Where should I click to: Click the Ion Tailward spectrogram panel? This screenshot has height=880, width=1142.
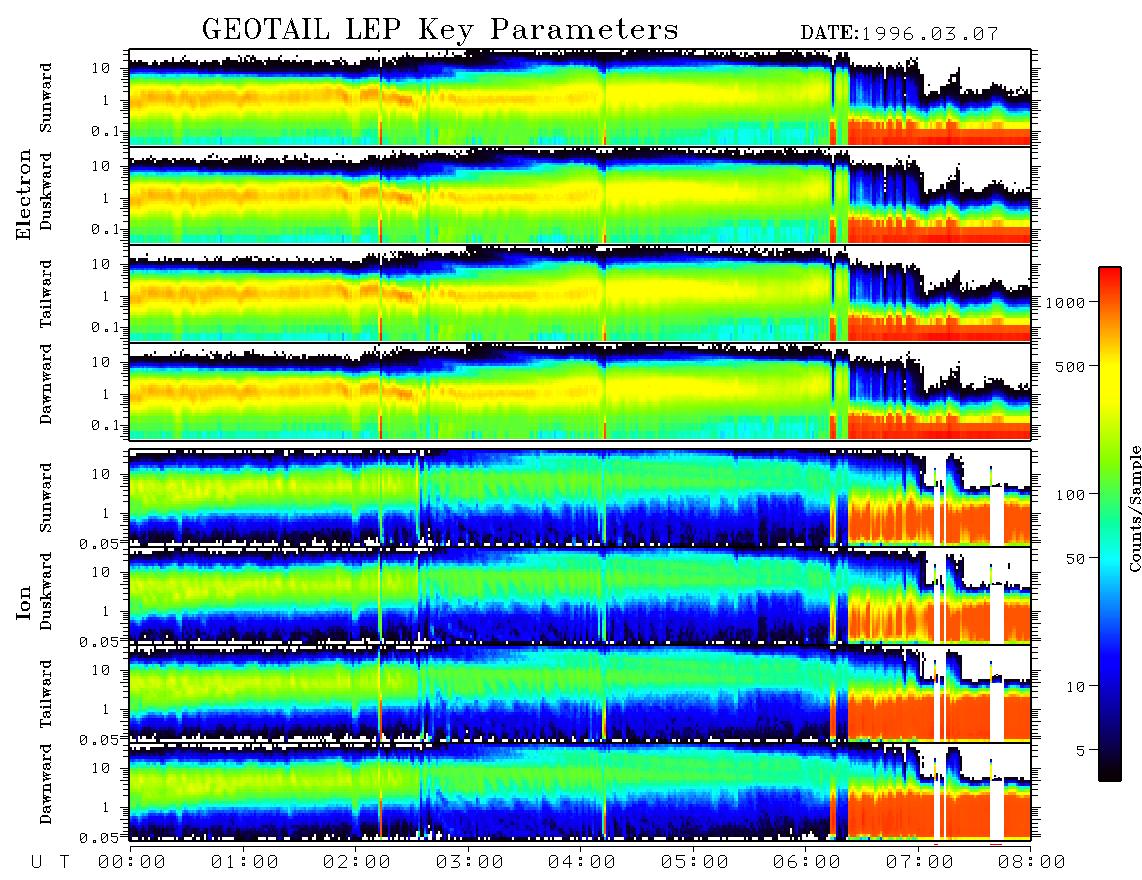(x=580, y=694)
